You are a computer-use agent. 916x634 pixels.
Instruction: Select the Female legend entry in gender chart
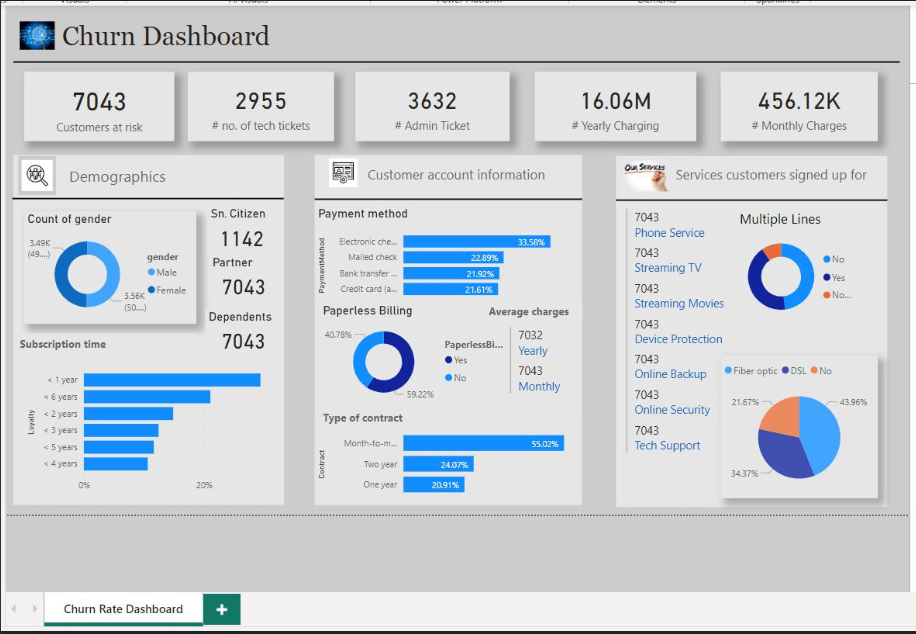152,290
